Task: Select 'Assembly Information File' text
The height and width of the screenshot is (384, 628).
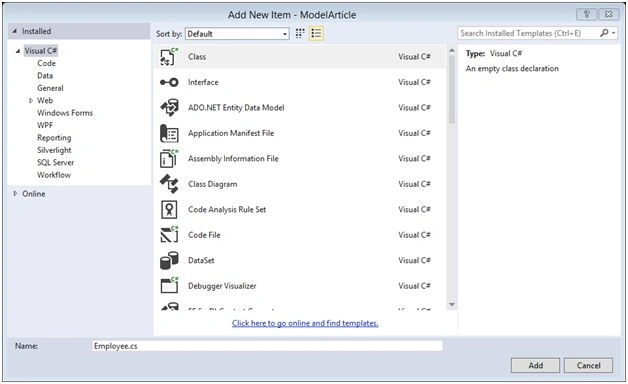Action: [x=233, y=159]
